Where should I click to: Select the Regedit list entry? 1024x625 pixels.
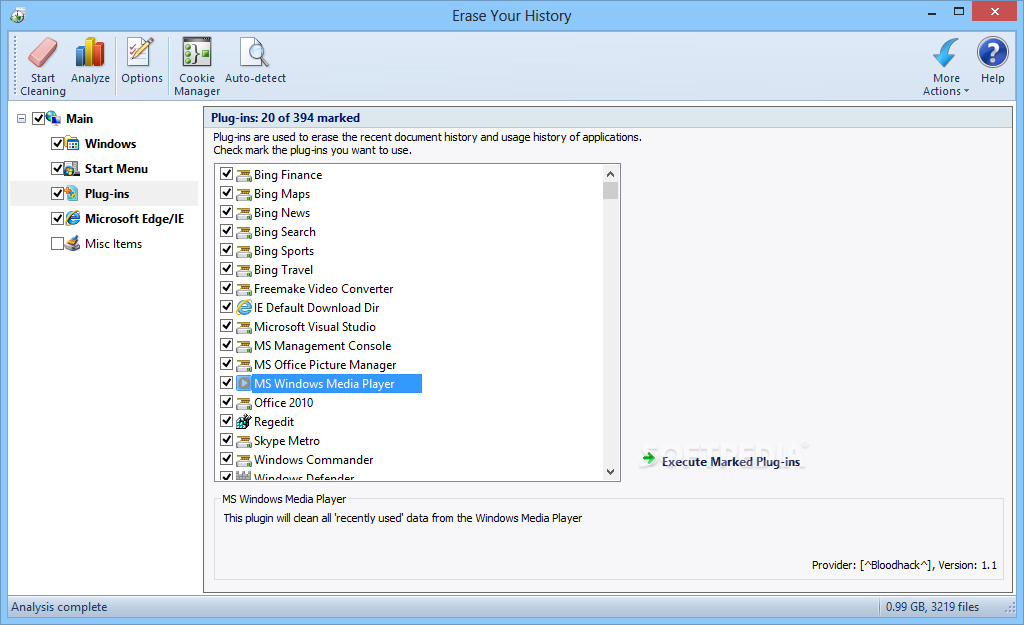tap(274, 422)
